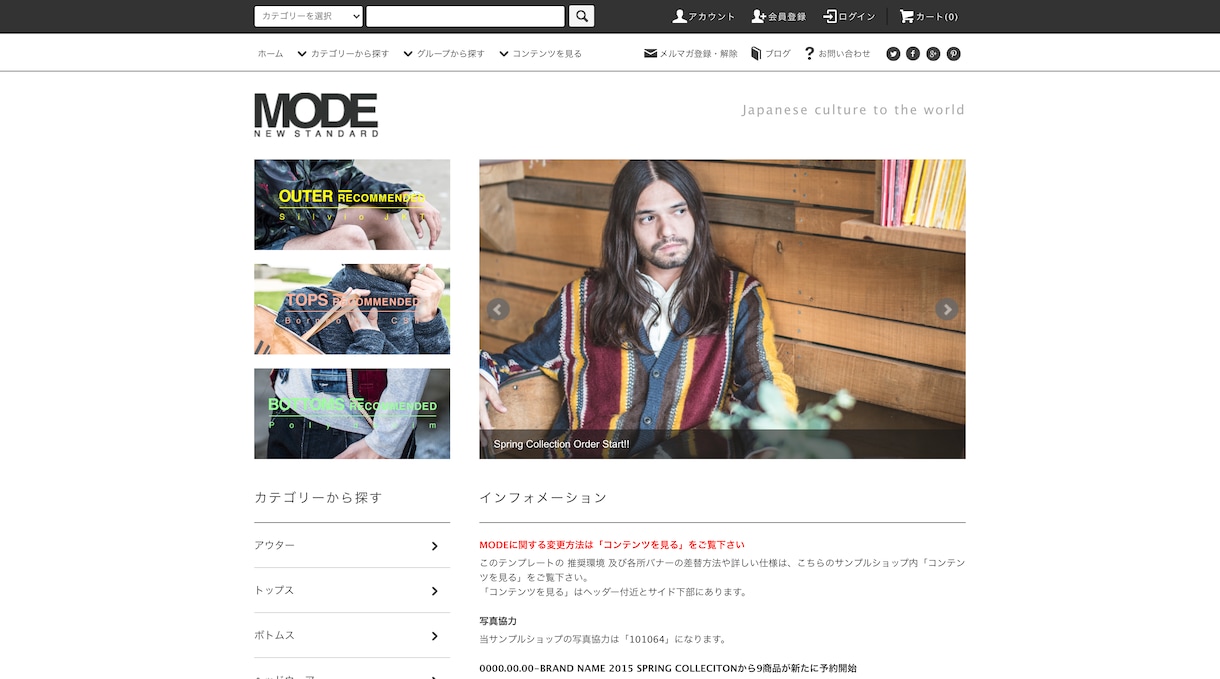Expand カテゴリーから探す navigation menu
Image resolution: width=1220 pixels, height=679 pixels.
pyautogui.click(x=343, y=54)
